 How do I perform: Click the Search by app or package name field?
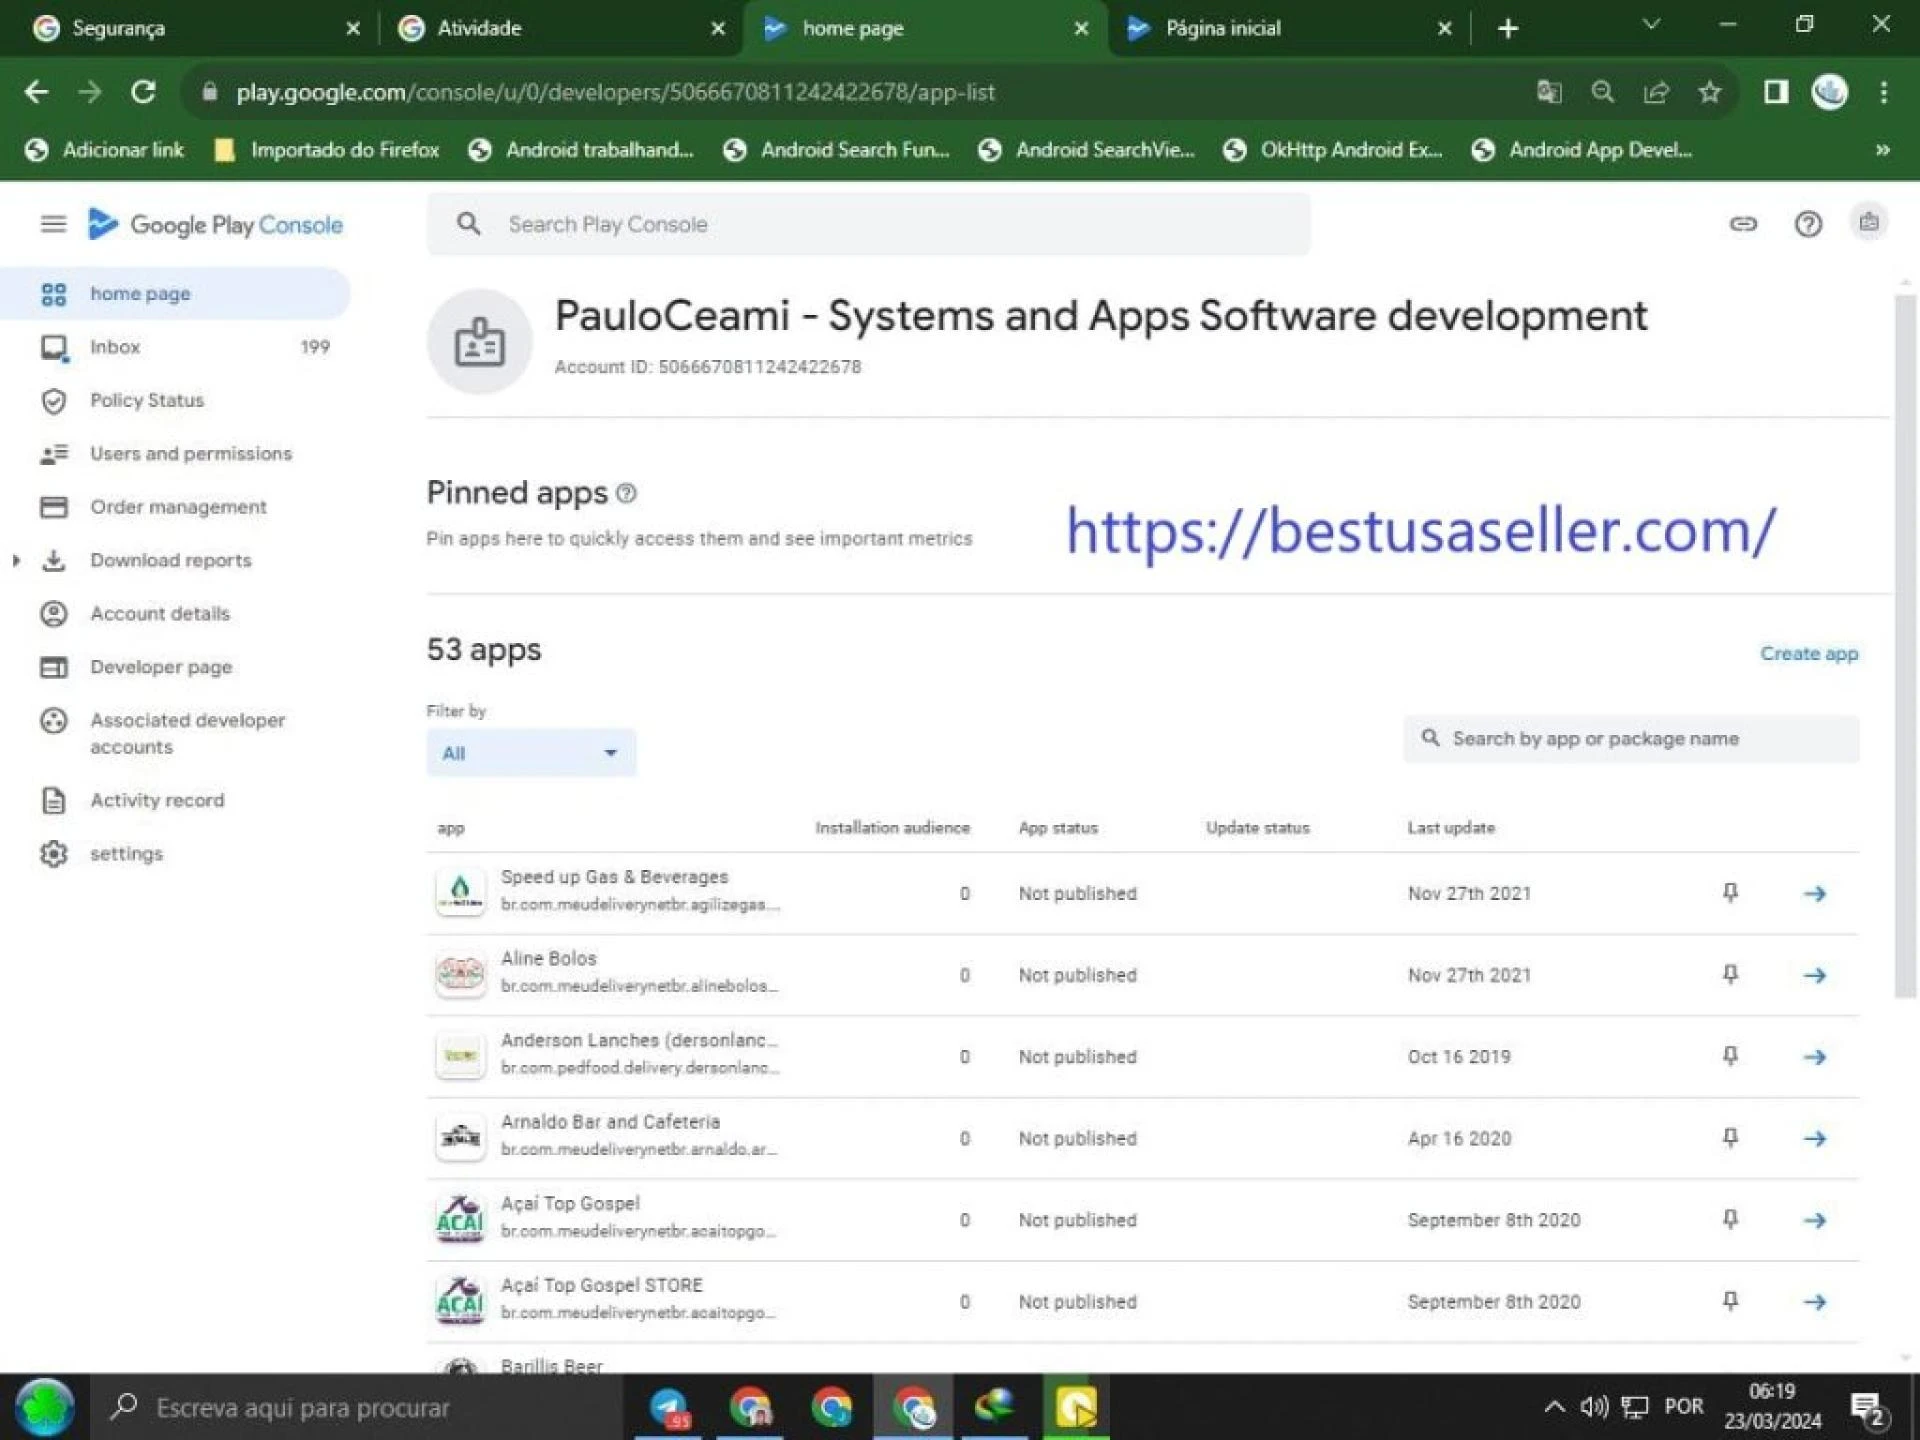(1630, 738)
